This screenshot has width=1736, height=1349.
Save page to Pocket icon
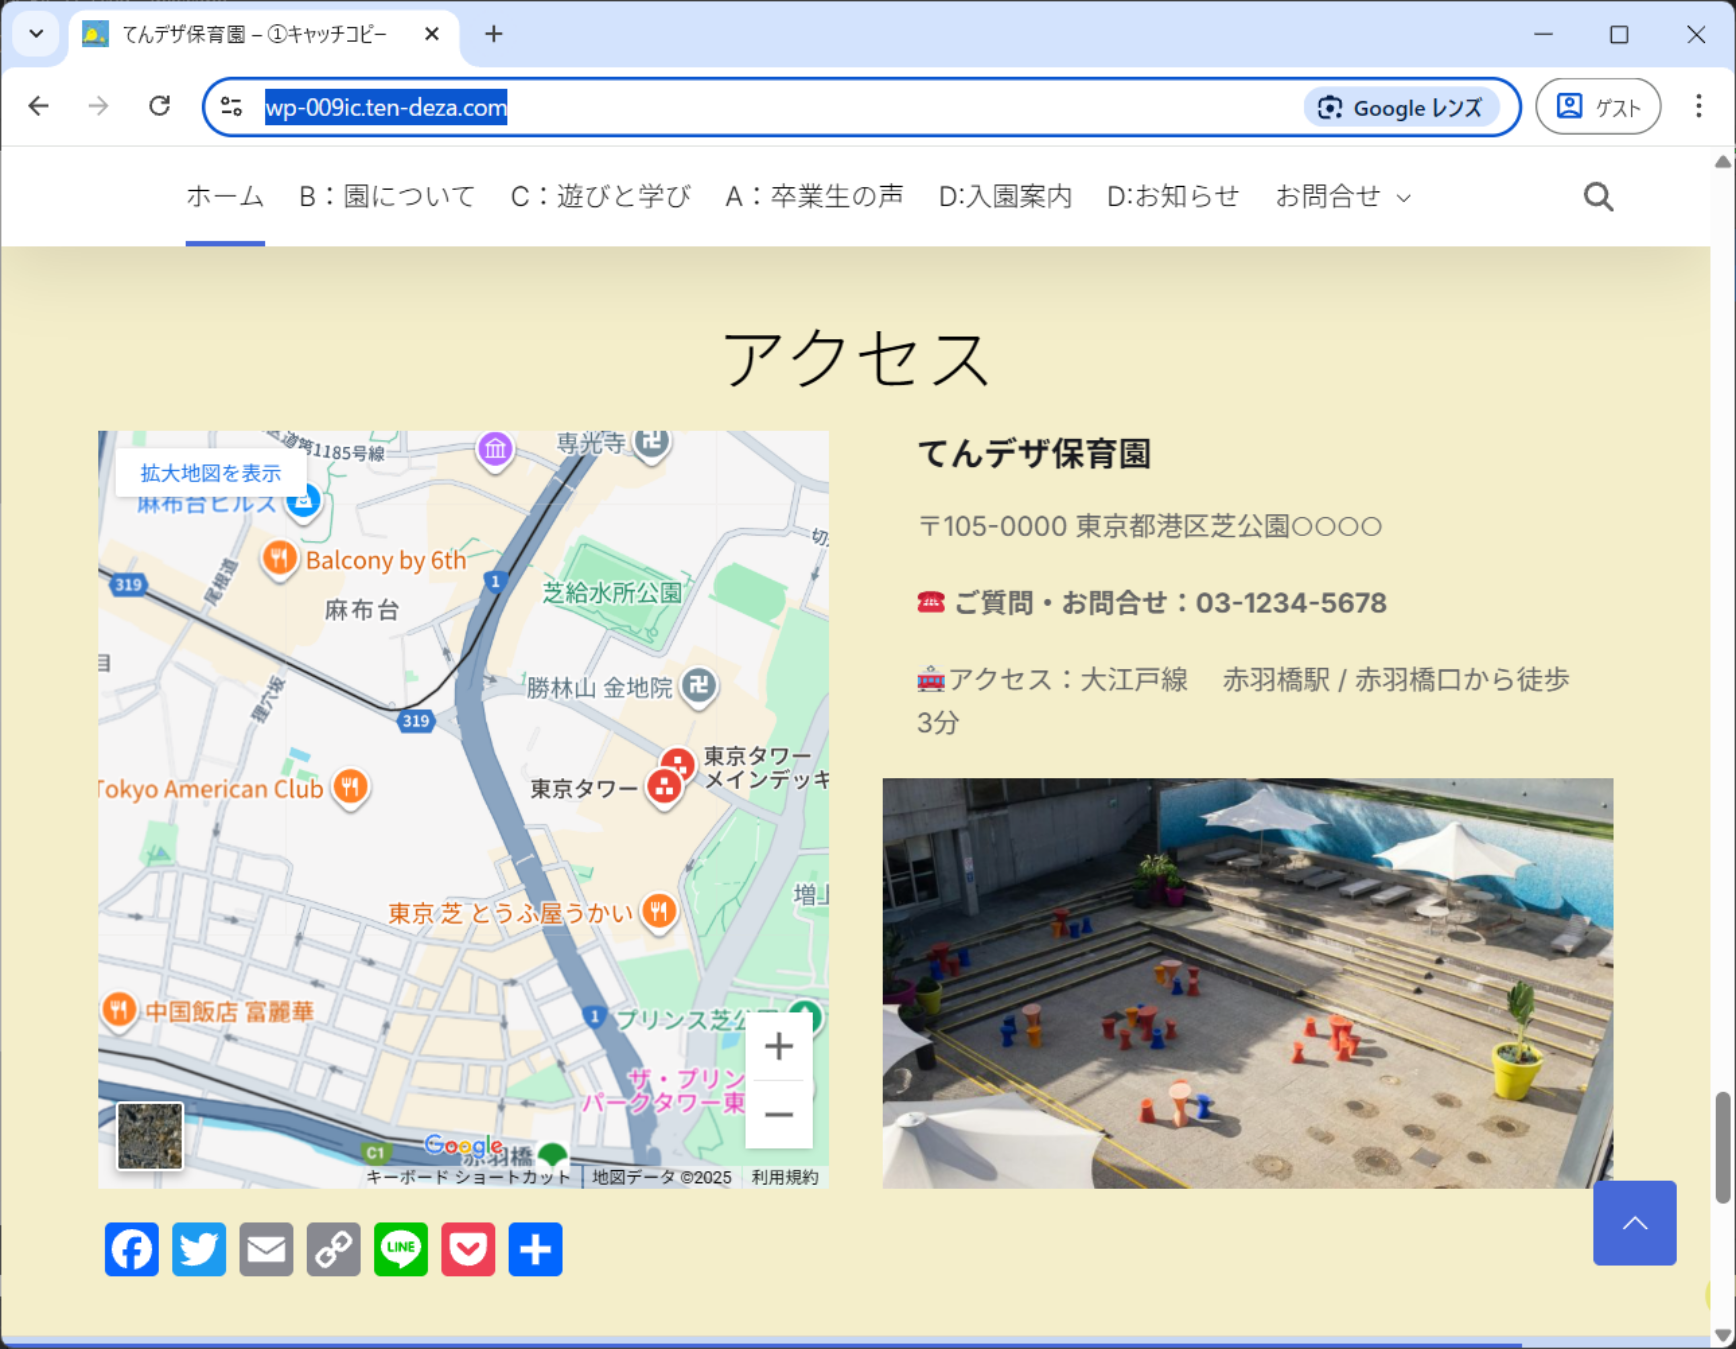point(468,1249)
